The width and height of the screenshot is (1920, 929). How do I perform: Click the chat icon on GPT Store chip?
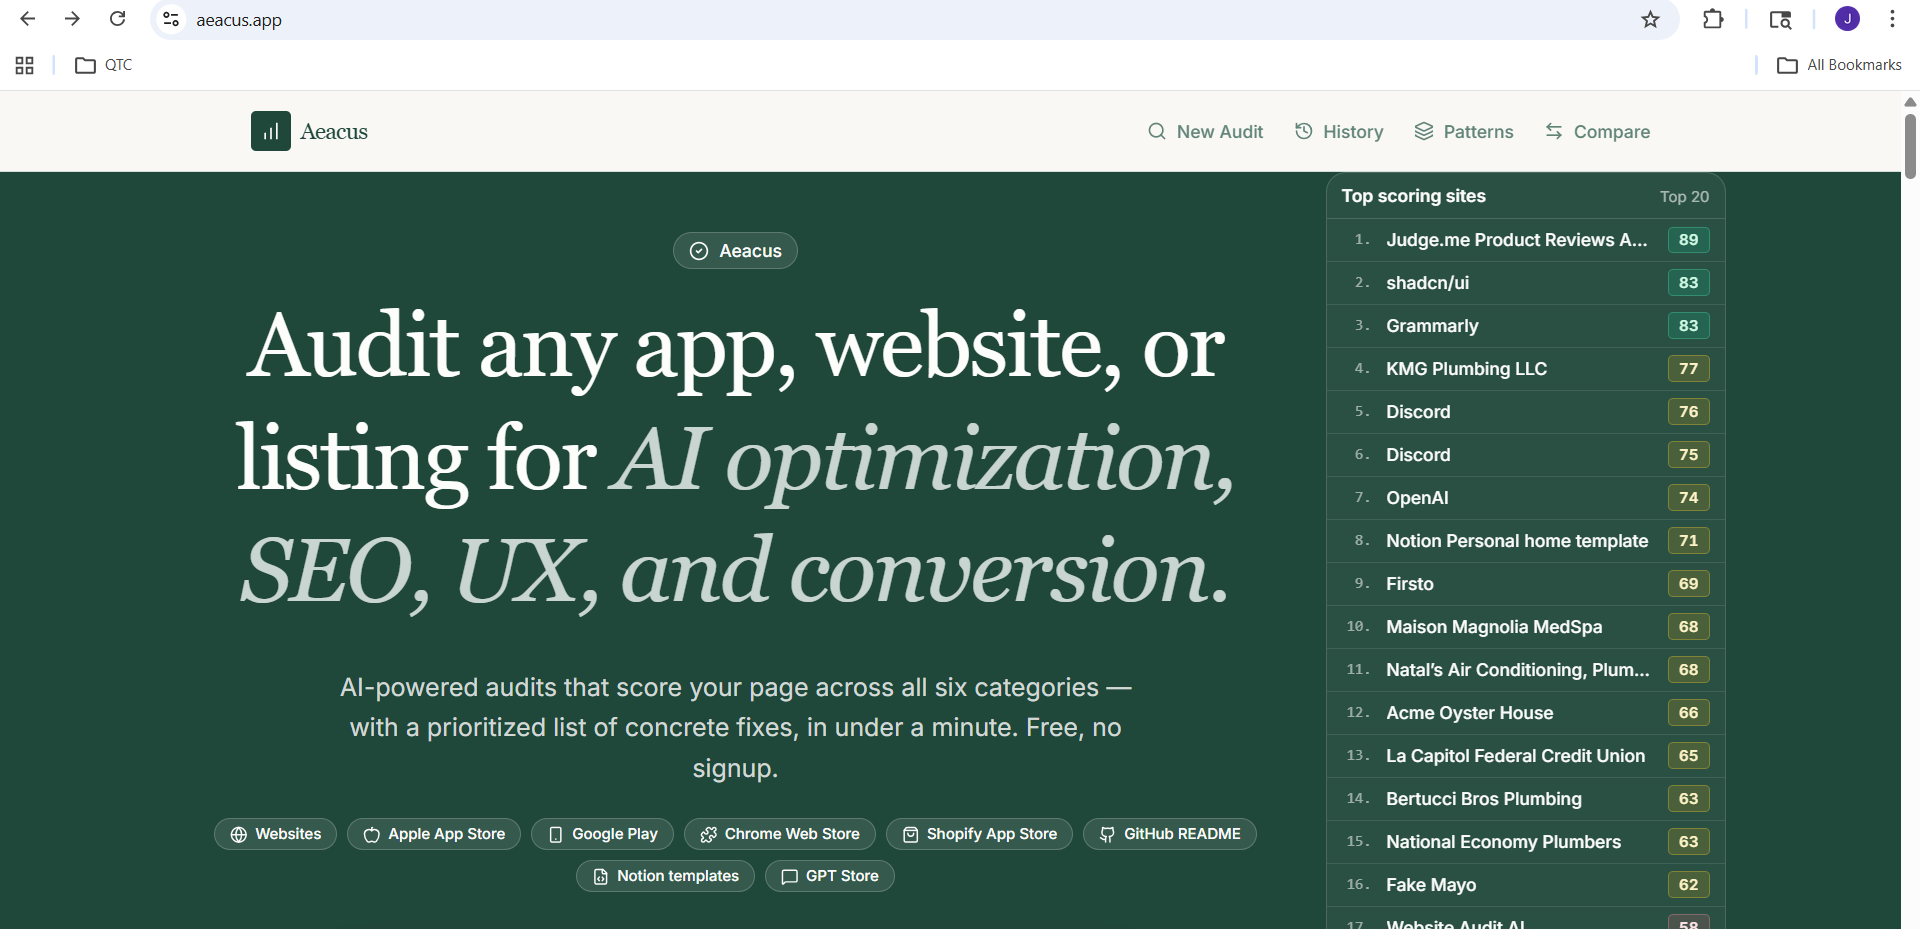pyautogui.click(x=790, y=877)
